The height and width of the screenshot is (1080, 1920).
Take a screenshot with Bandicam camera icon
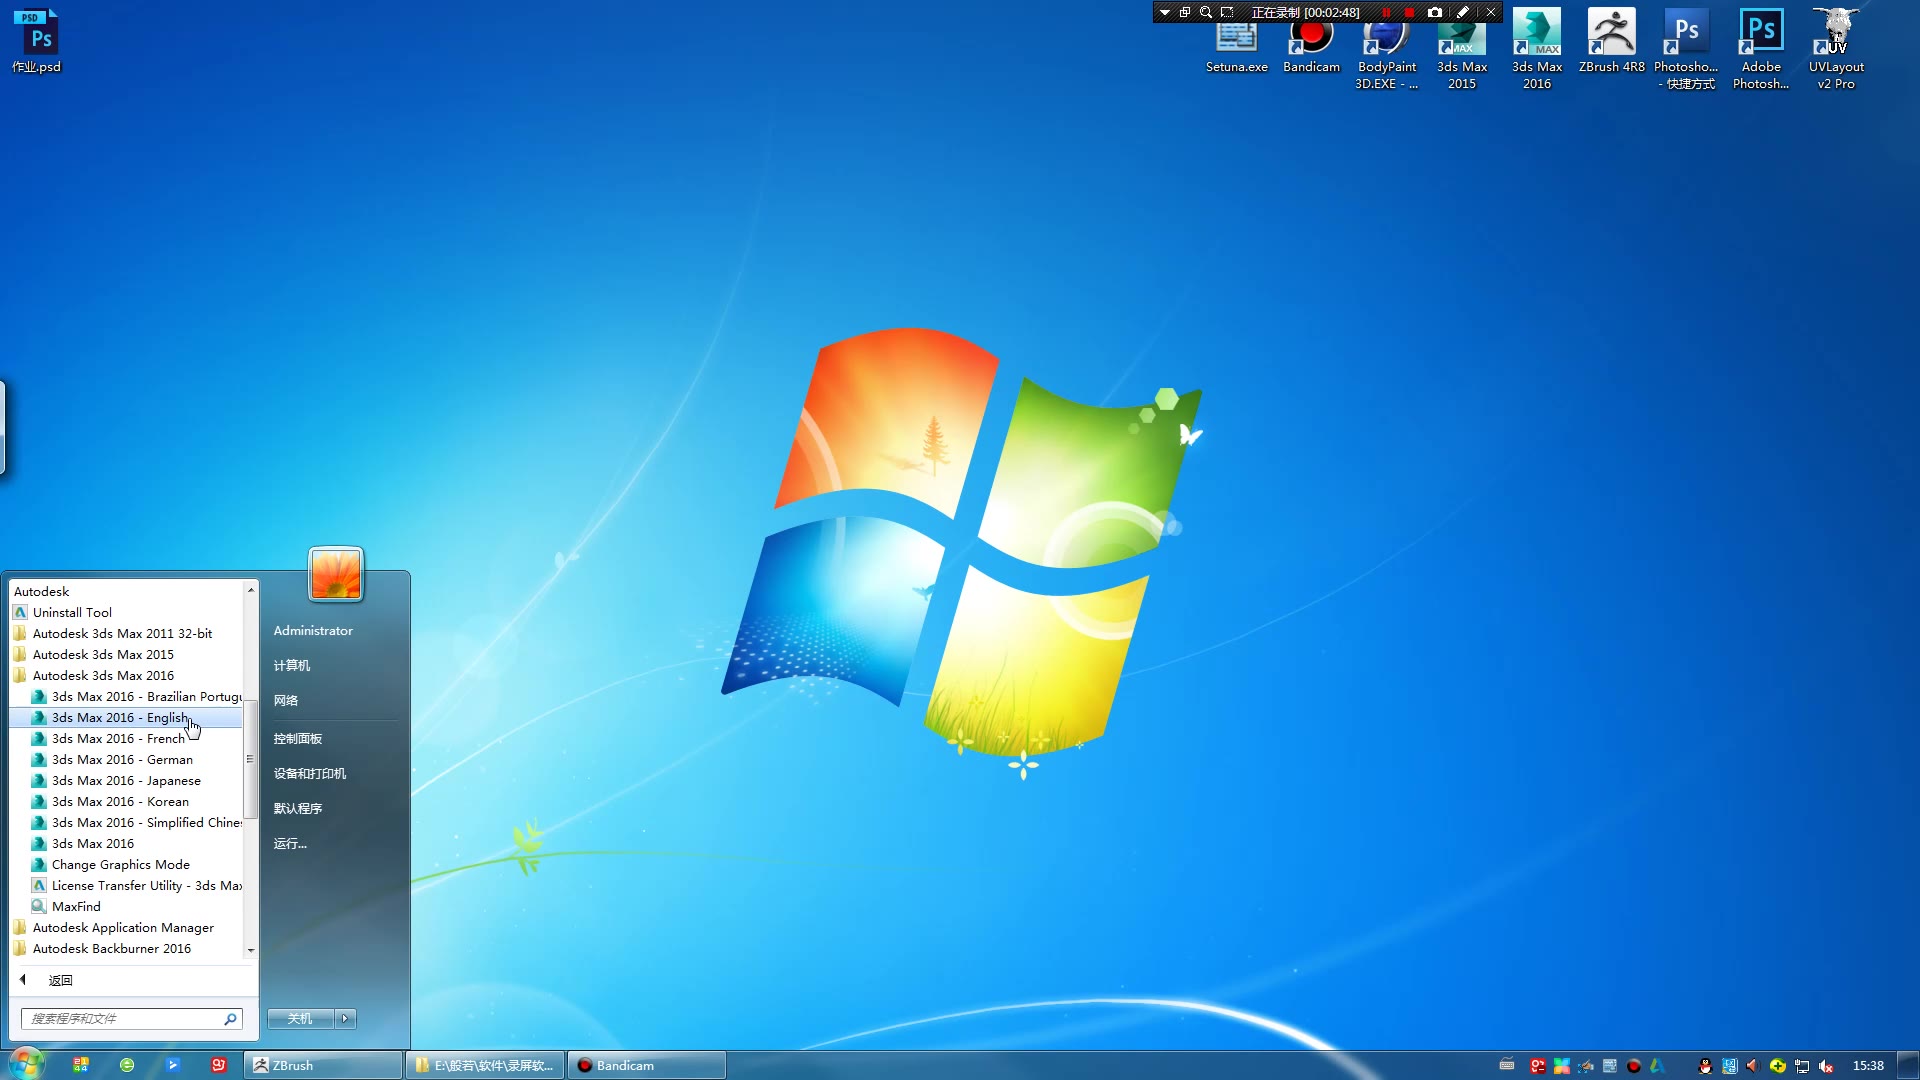coord(1435,13)
